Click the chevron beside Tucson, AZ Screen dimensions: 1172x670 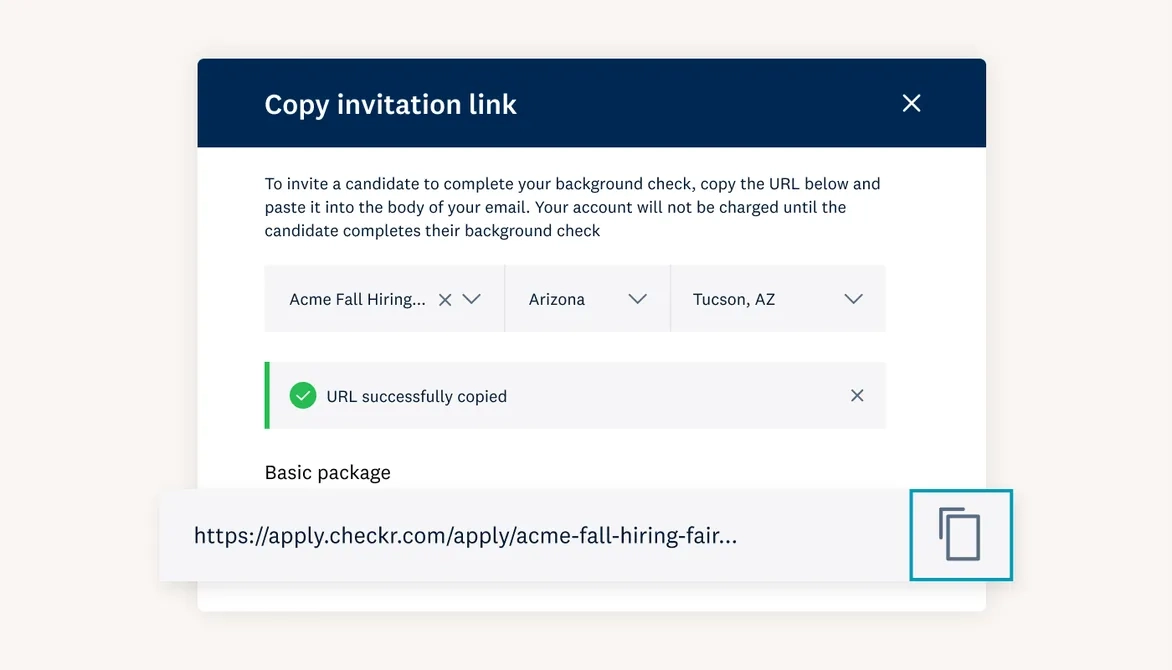(x=854, y=299)
